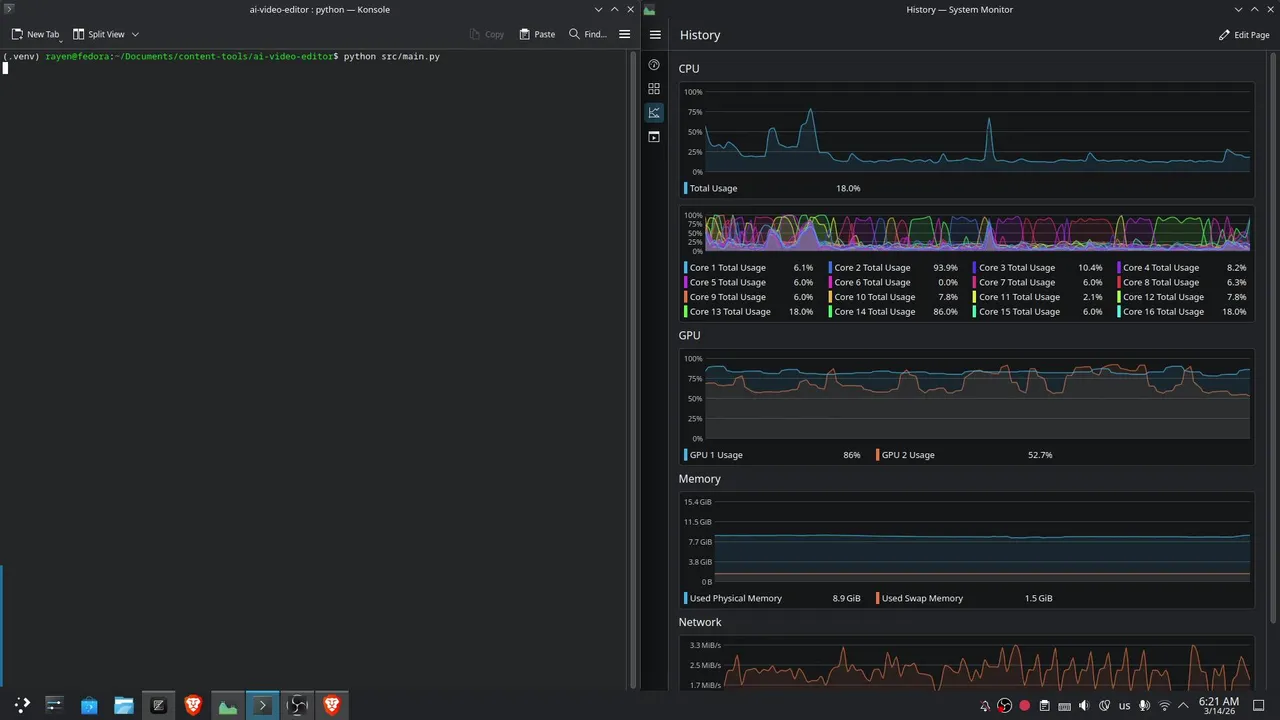Click the Used Physical Memory legend entry
Screen dimensions: 1280x720
coord(773,598)
